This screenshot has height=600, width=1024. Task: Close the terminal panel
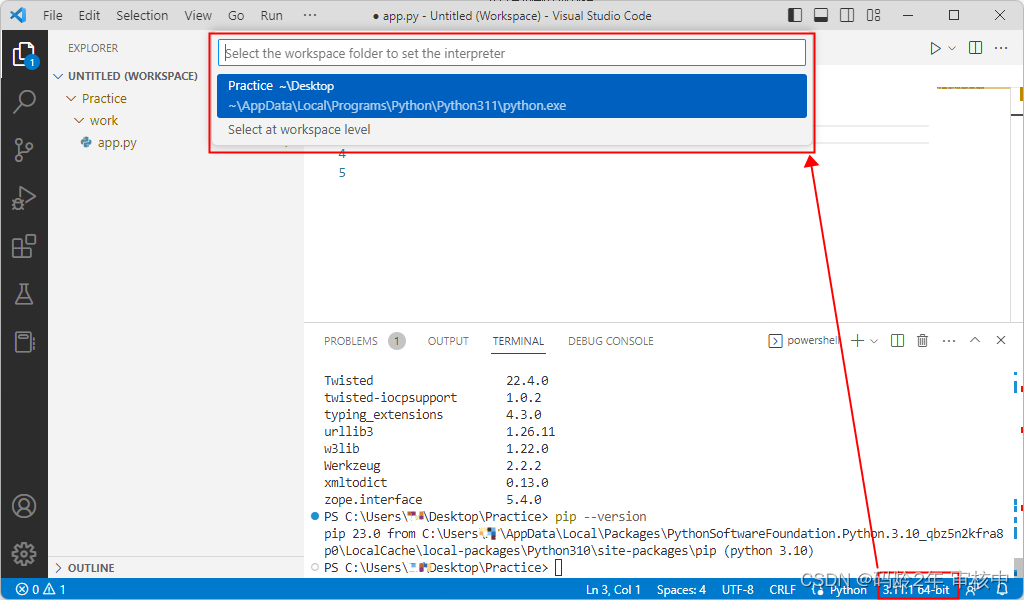point(1000,339)
